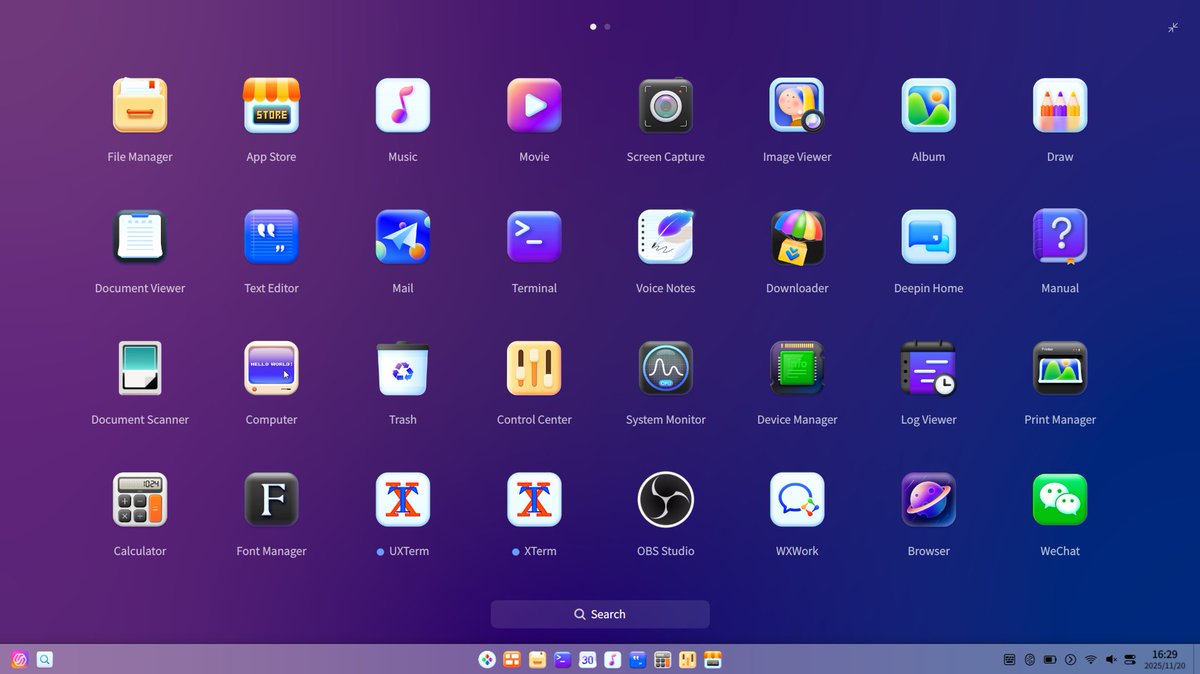Open System Monitor
The height and width of the screenshot is (674, 1200).
click(x=666, y=368)
